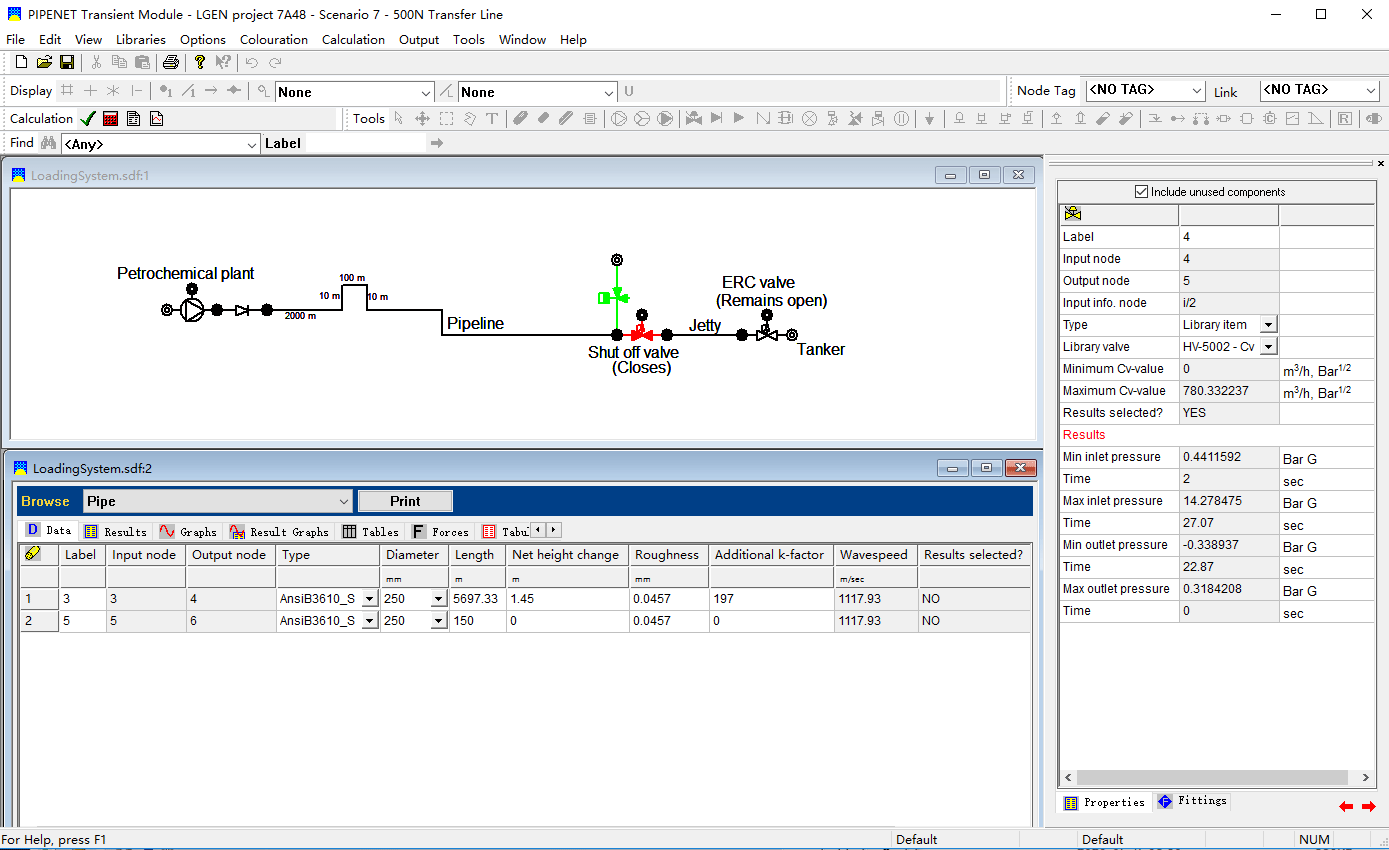Viewport: 1389px width, 850px height.
Task: Open the output report document icon
Action: (133, 118)
